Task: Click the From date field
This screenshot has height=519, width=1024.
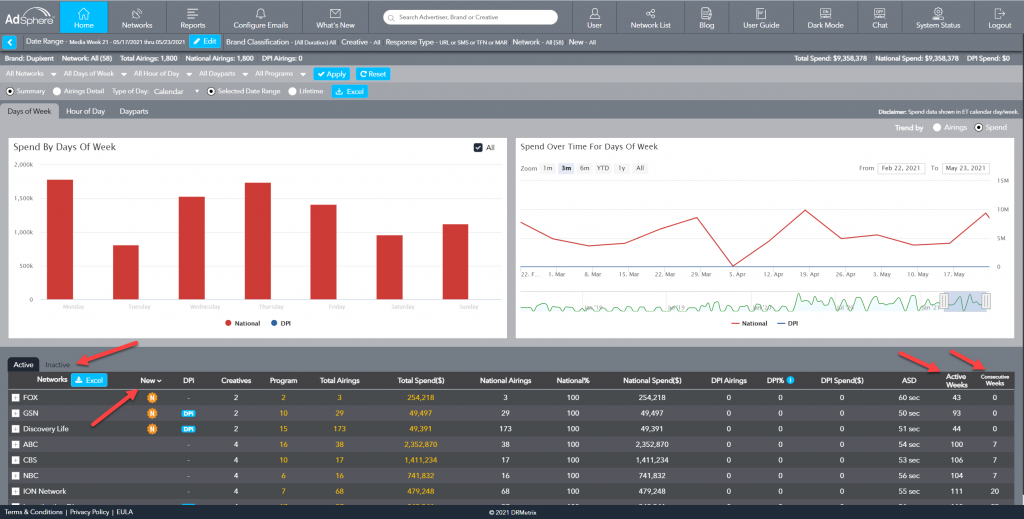Action: tap(901, 168)
